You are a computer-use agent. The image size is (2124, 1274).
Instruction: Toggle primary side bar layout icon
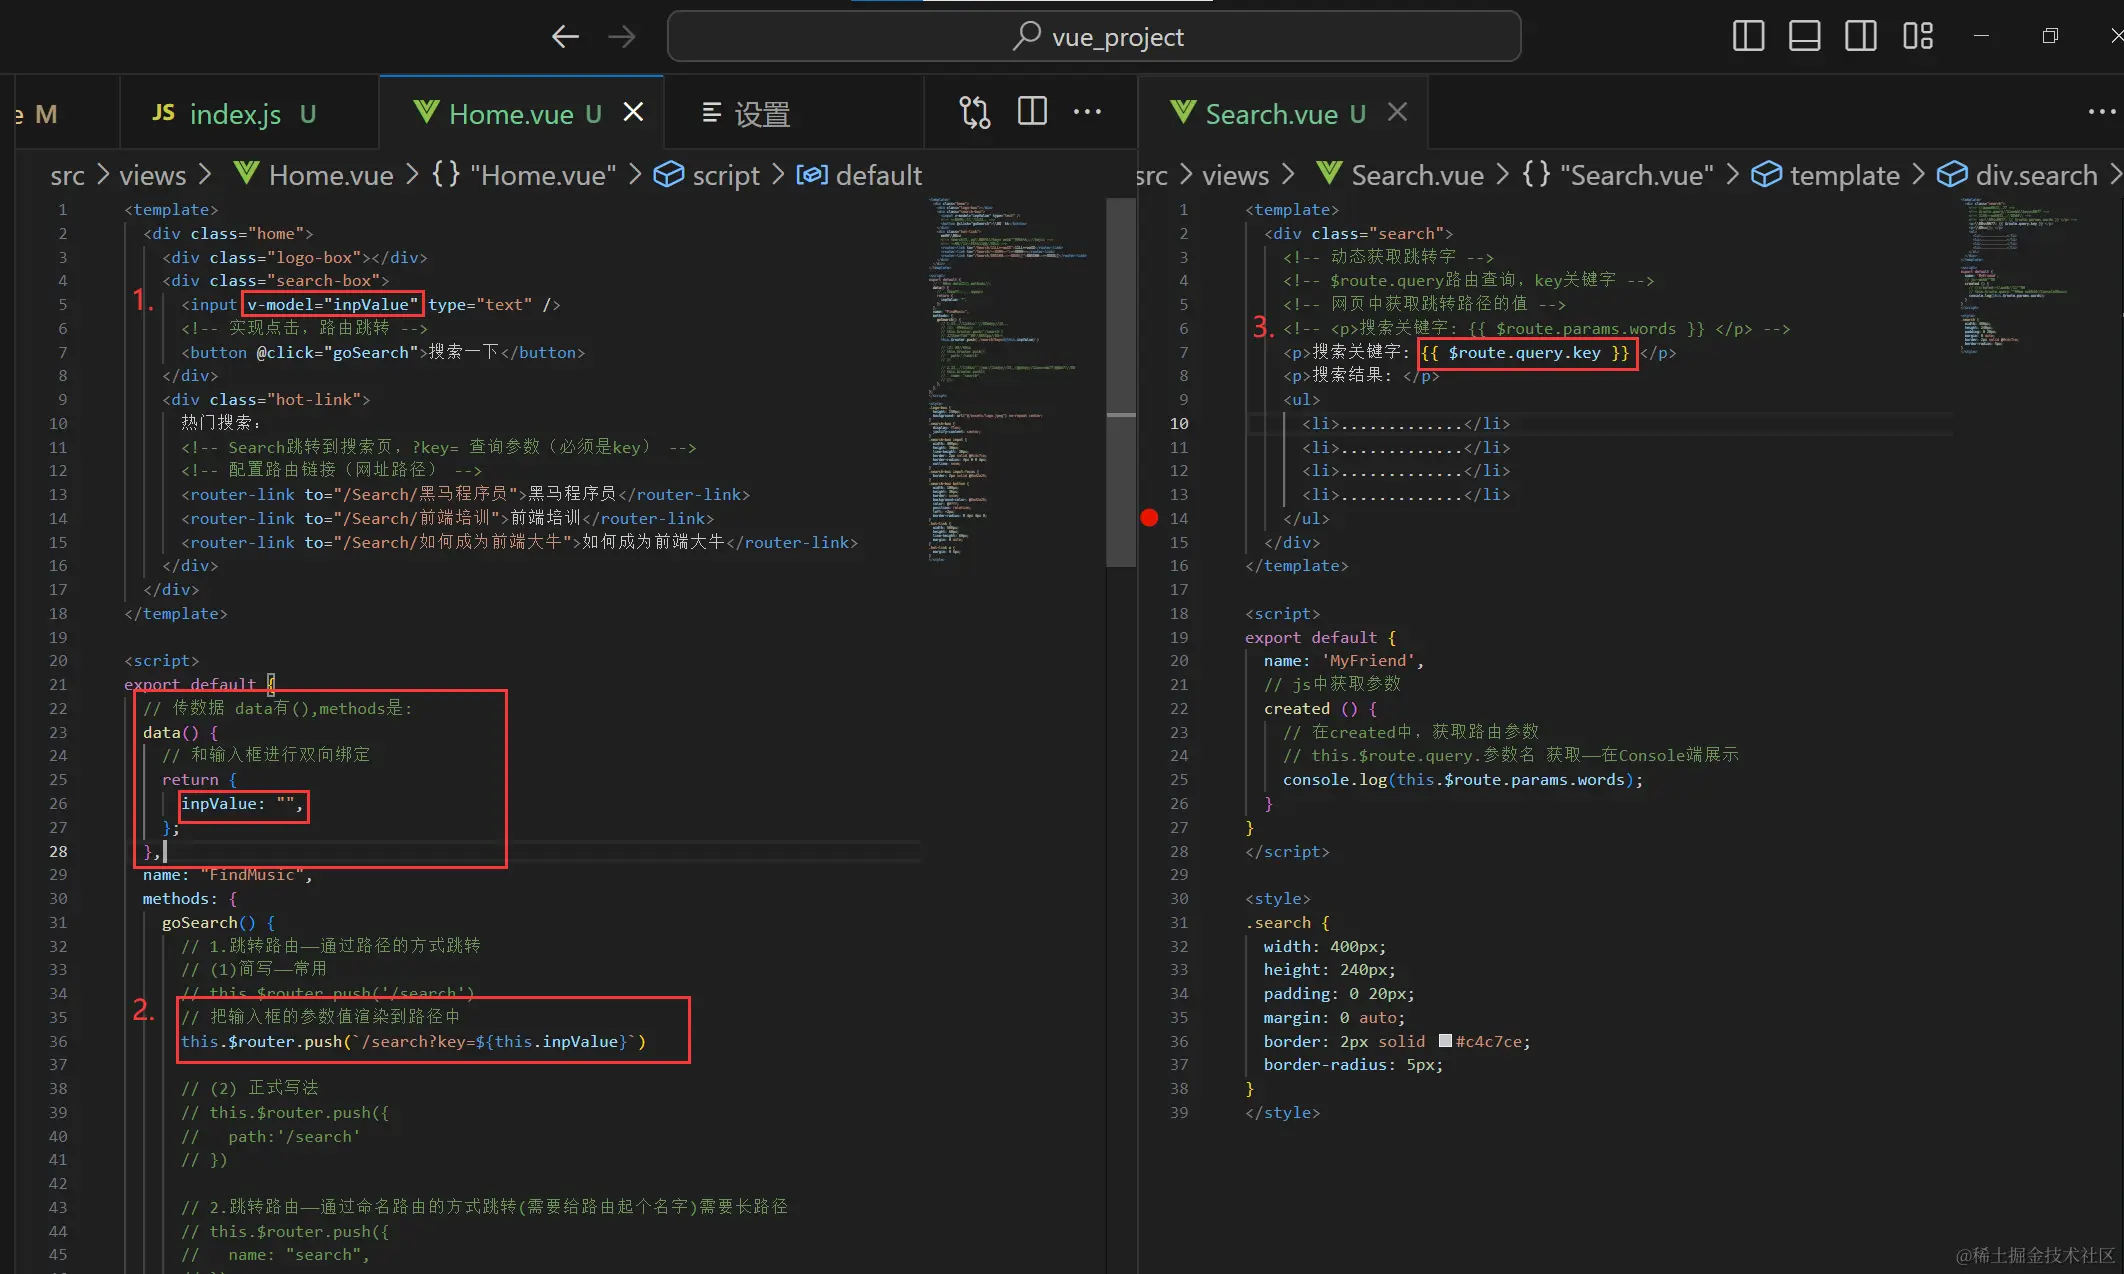click(x=1748, y=36)
